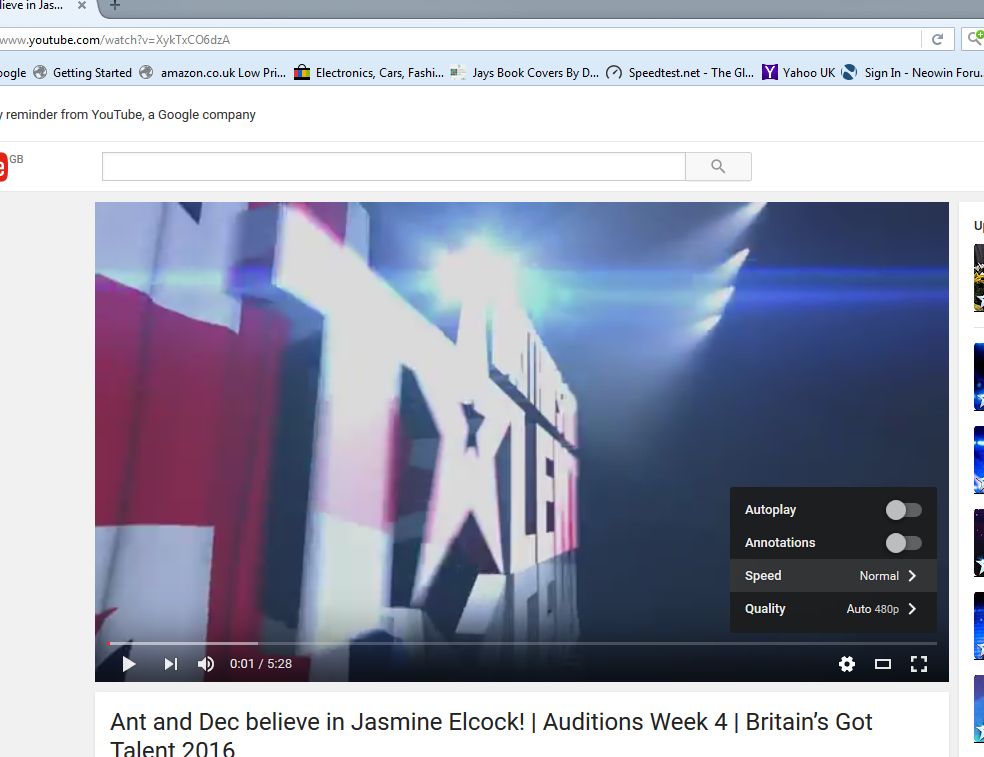Play the video with the play button

click(129, 664)
